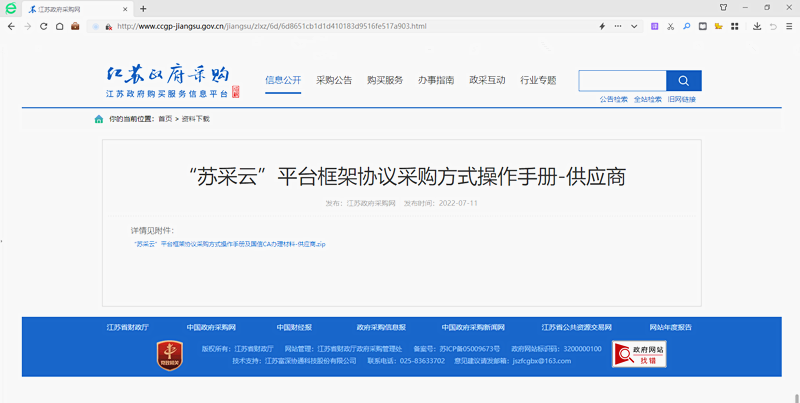Click the shirt skin icon in title bar
The width and height of the screenshot is (800, 403).
723,8
